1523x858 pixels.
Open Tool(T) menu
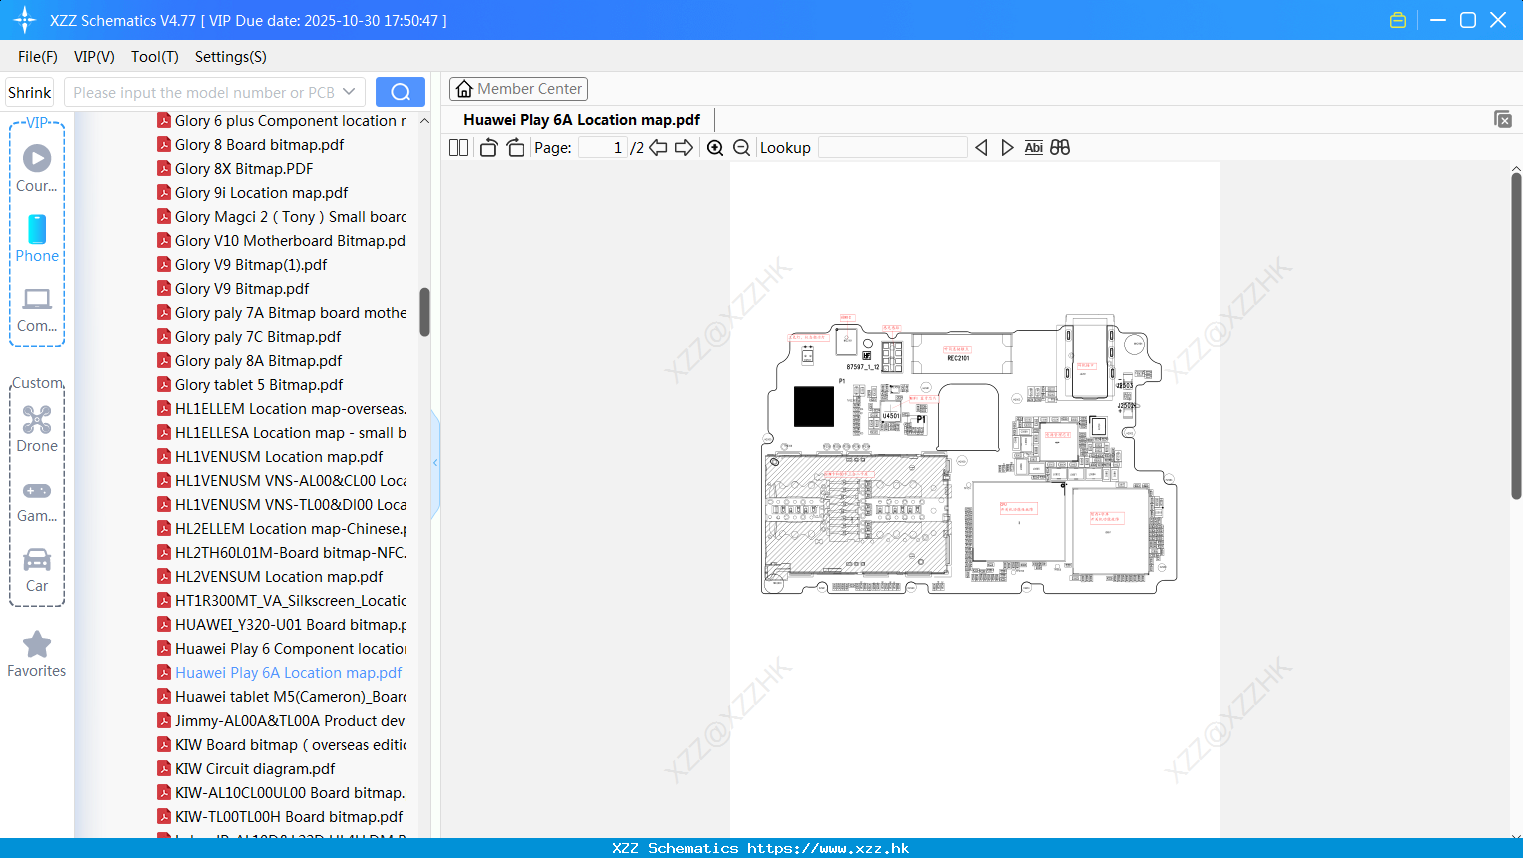click(155, 57)
